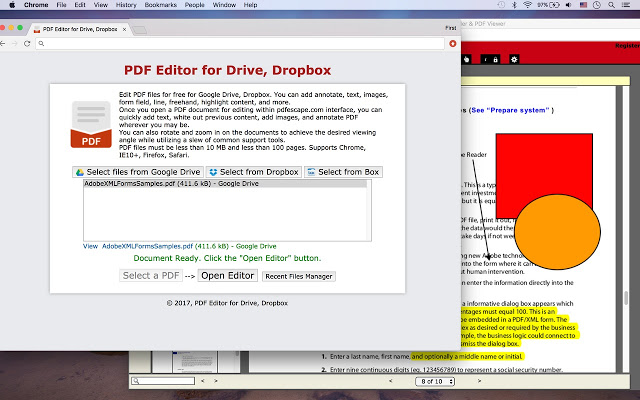Screen dimensions: 640x400
Task: Click Select files from Google Drive
Action: [x=136, y=172]
